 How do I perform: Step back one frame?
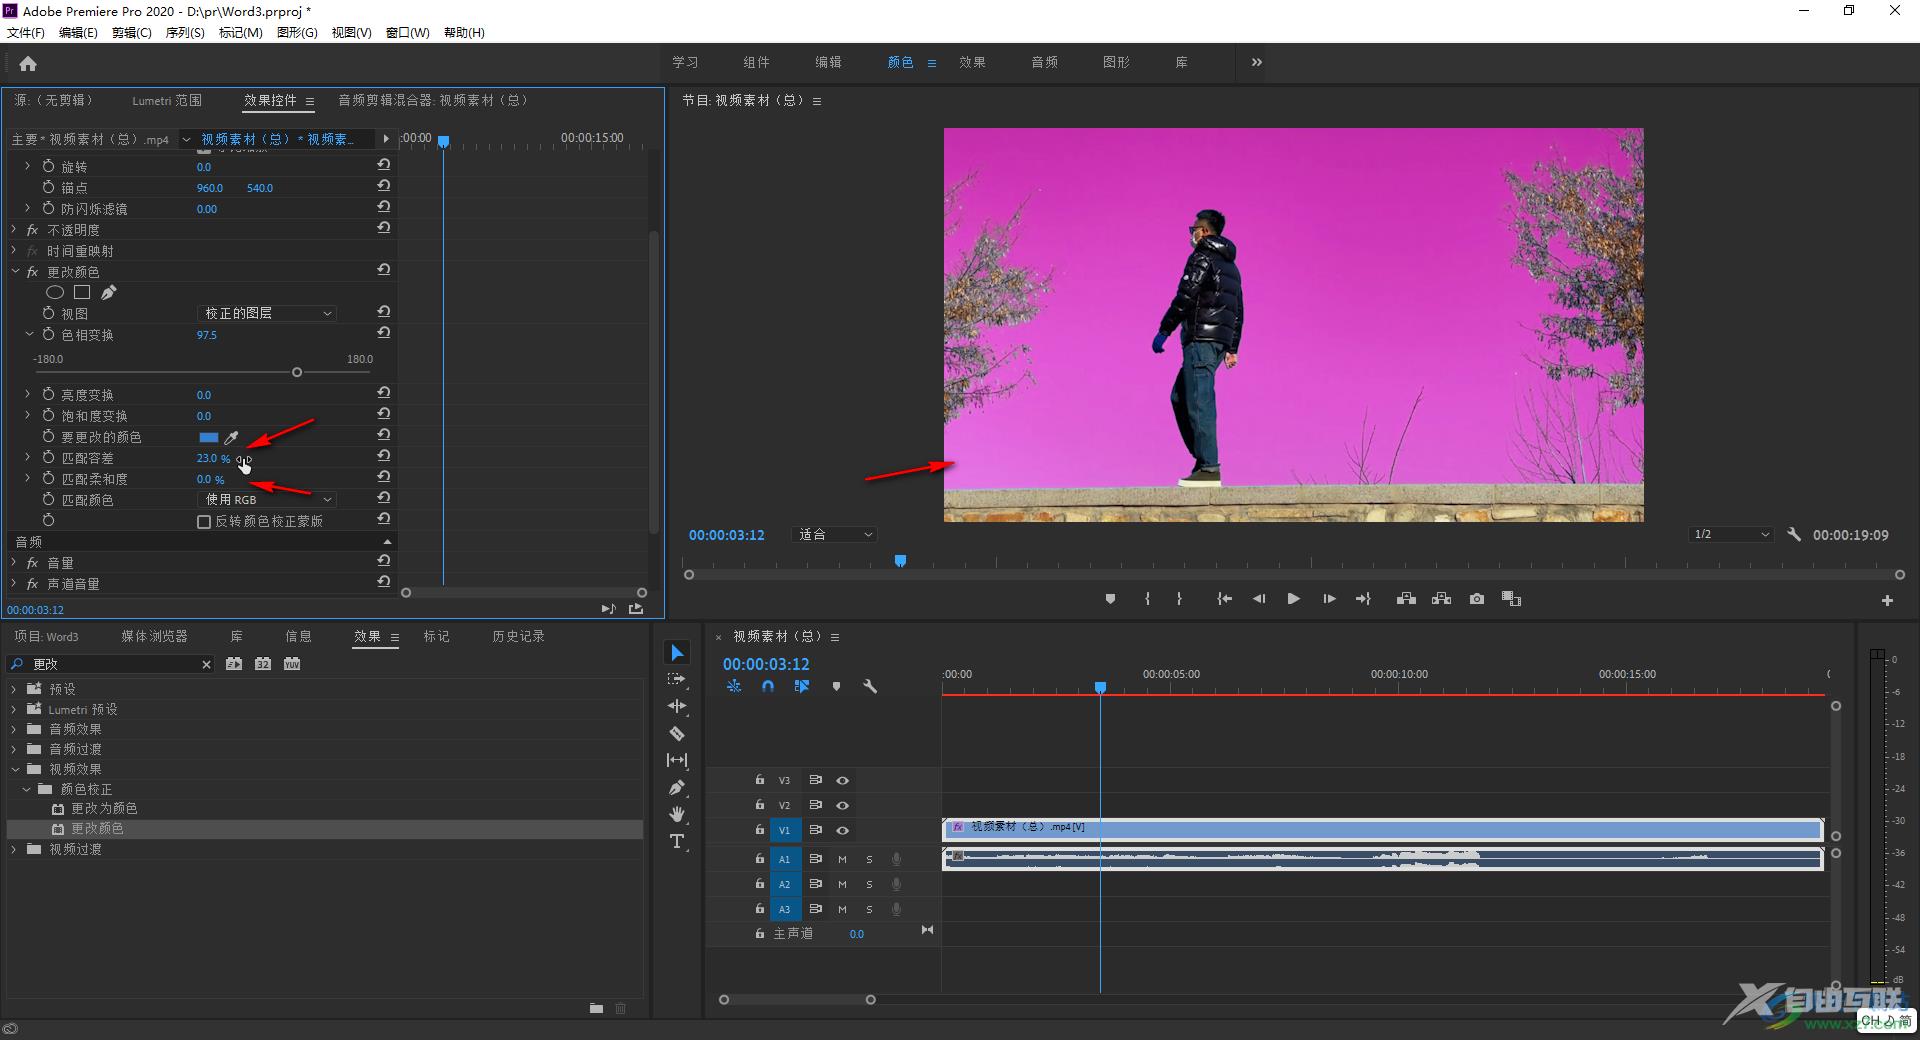(1259, 599)
